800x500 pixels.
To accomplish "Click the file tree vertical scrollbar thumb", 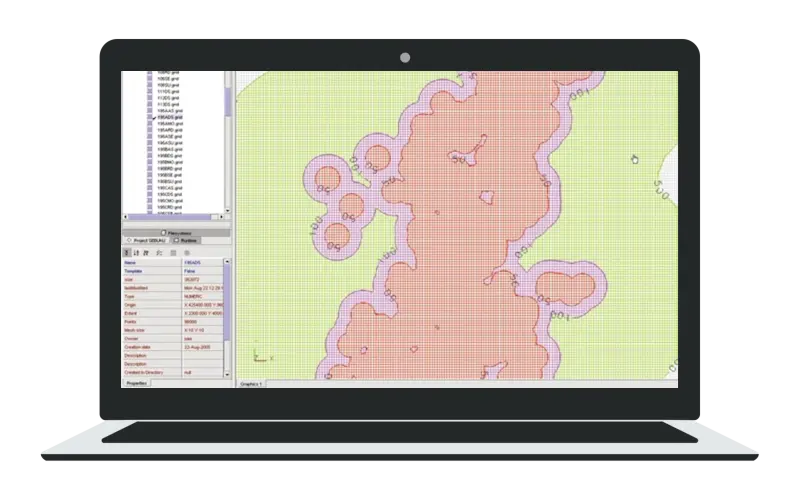I will coord(228,100).
